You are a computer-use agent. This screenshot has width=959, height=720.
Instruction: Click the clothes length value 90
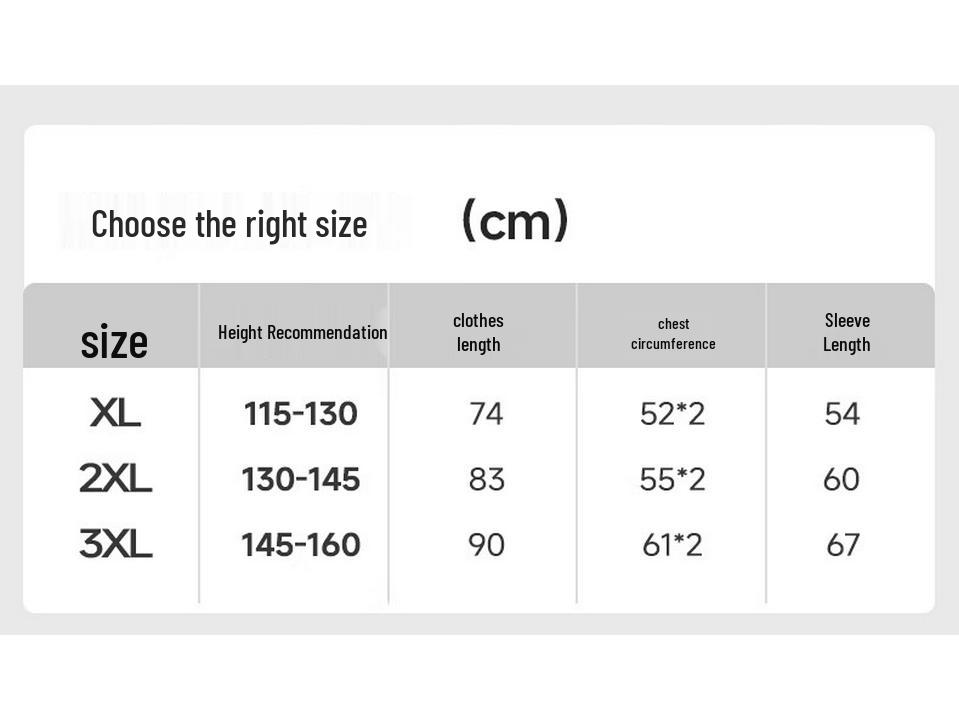tap(486, 544)
